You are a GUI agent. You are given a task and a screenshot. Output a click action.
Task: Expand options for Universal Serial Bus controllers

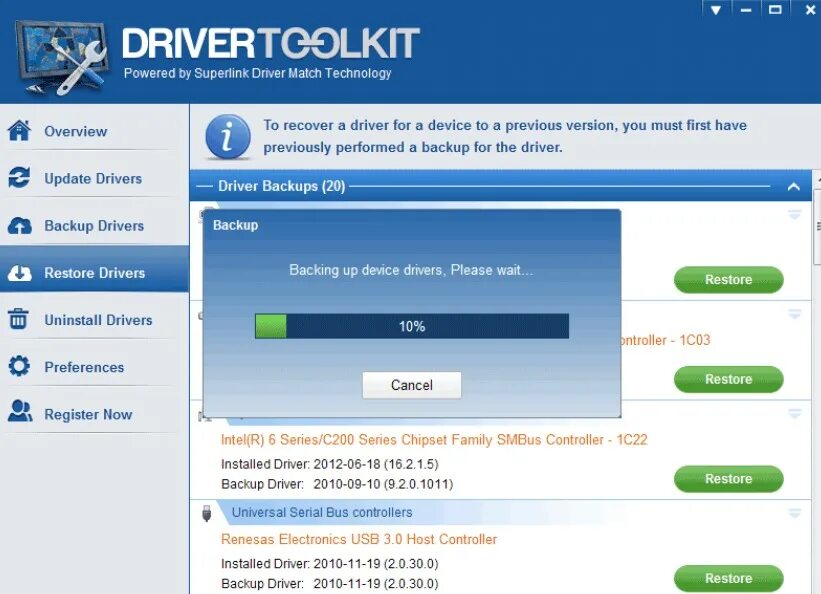(794, 513)
